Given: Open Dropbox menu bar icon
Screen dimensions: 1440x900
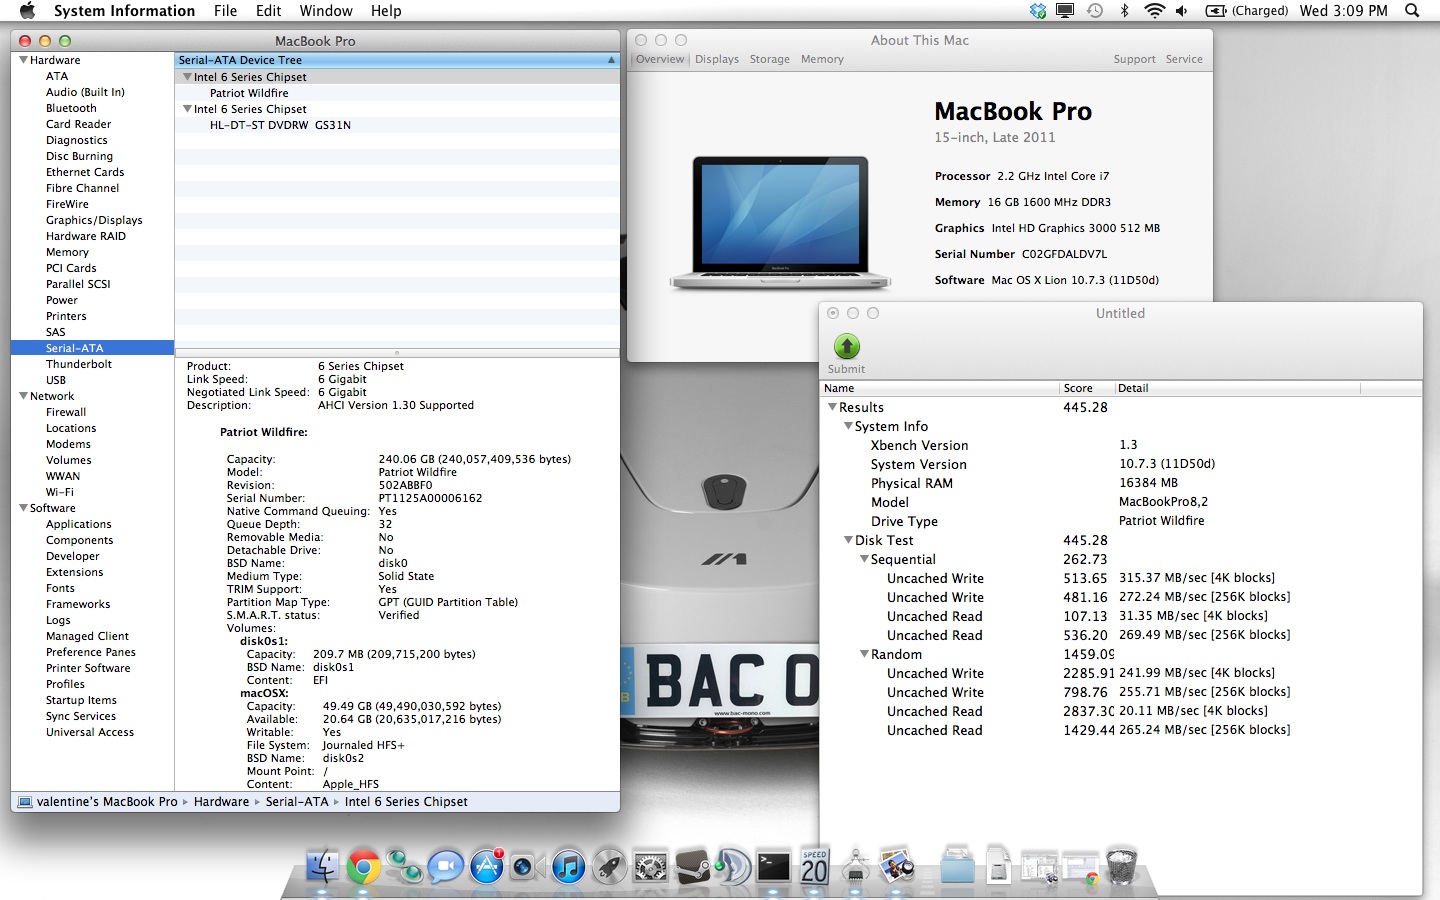Looking at the screenshot, I should (1038, 11).
